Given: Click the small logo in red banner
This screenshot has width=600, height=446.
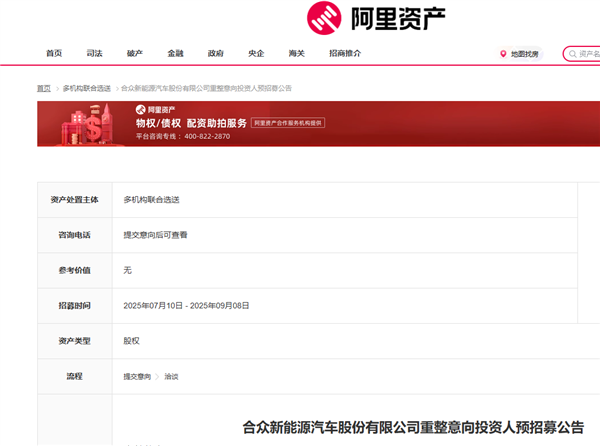Looking at the screenshot, I should [x=141, y=109].
